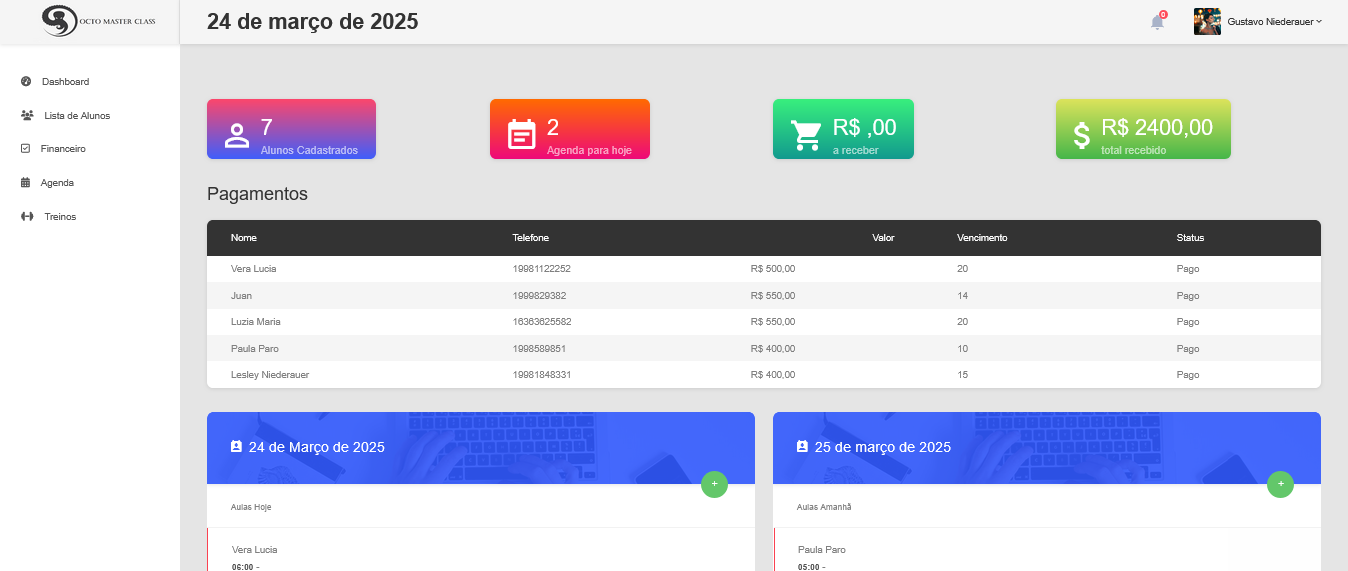Click the Agenda calendar icon in sidebar
Image resolution: width=1348 pixels, height=571 pixels.
tap(26, 182)
